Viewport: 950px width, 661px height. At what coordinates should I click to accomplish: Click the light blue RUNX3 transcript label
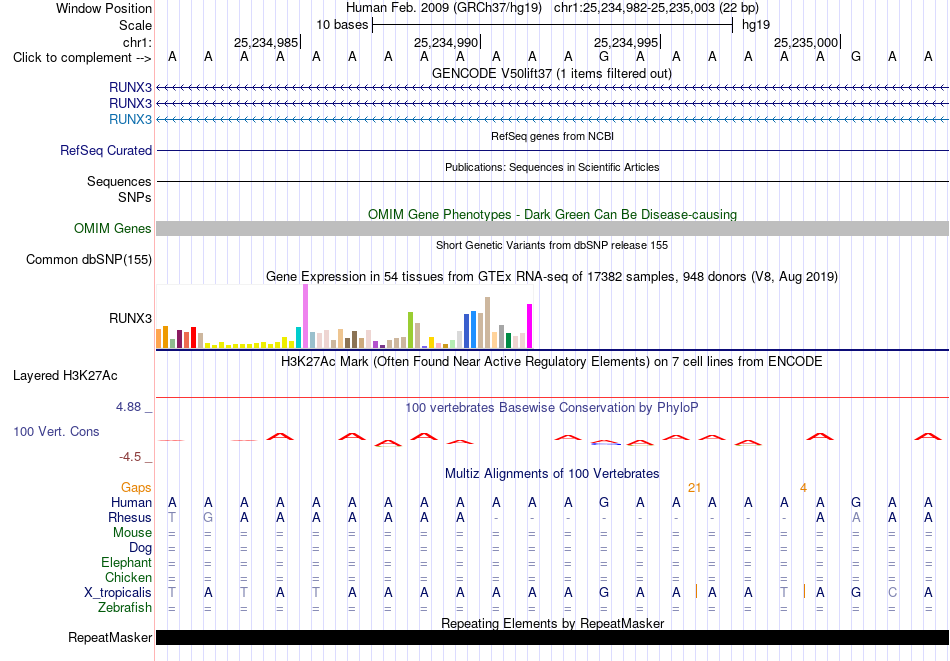click(130, 119)
